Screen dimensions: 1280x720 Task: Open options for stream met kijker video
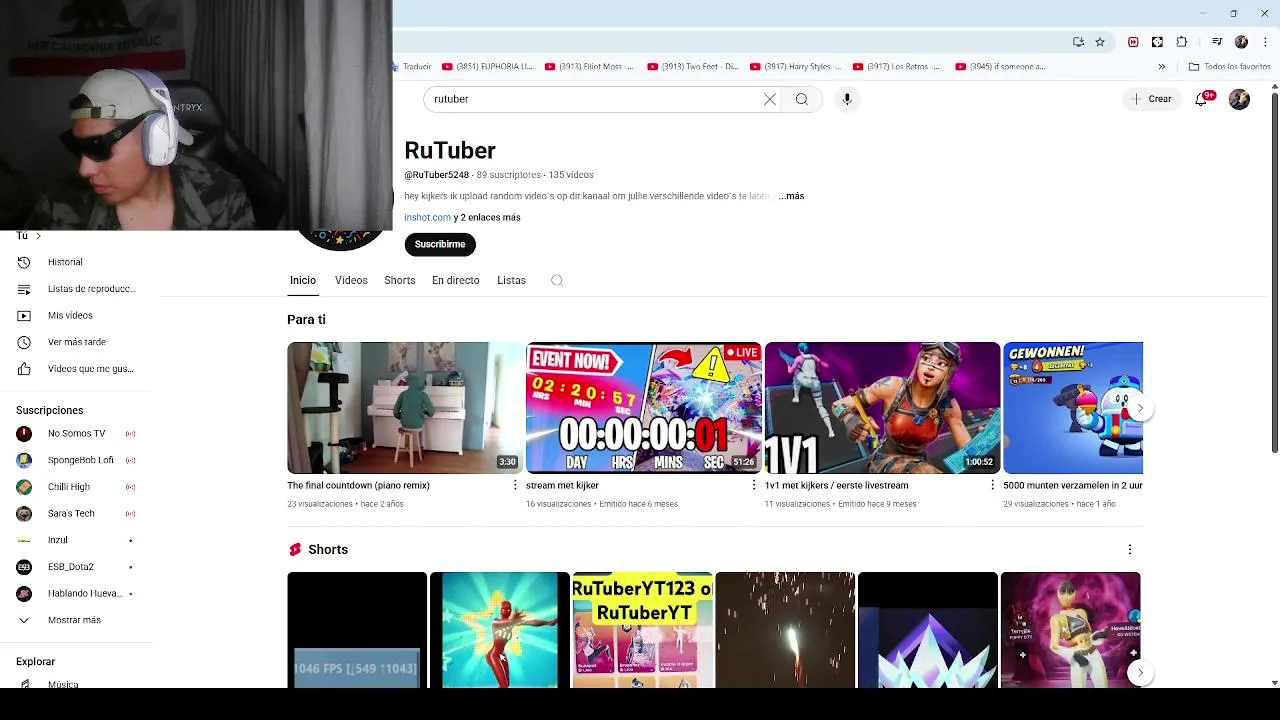(754, 485)
